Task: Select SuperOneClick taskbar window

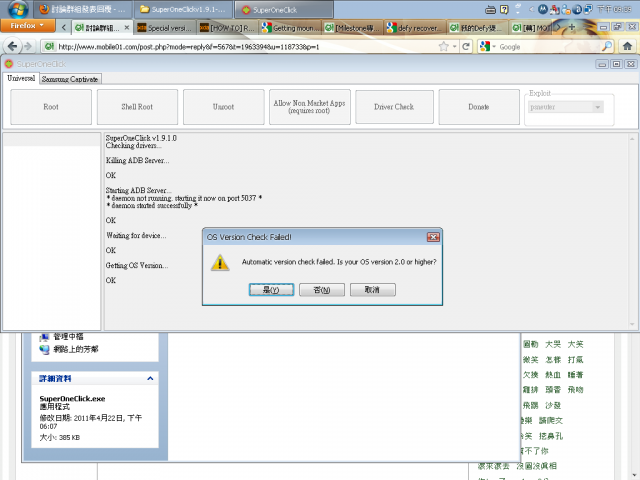Action: [284, 9]
